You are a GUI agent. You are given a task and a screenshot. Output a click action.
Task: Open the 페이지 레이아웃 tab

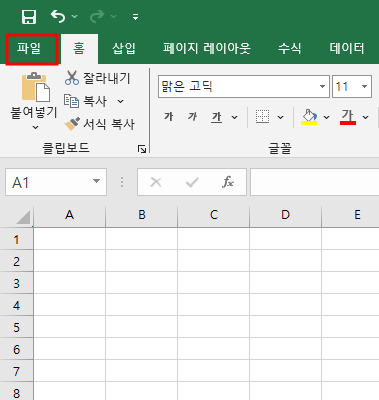pyautogui.click(x=207, y=49)
